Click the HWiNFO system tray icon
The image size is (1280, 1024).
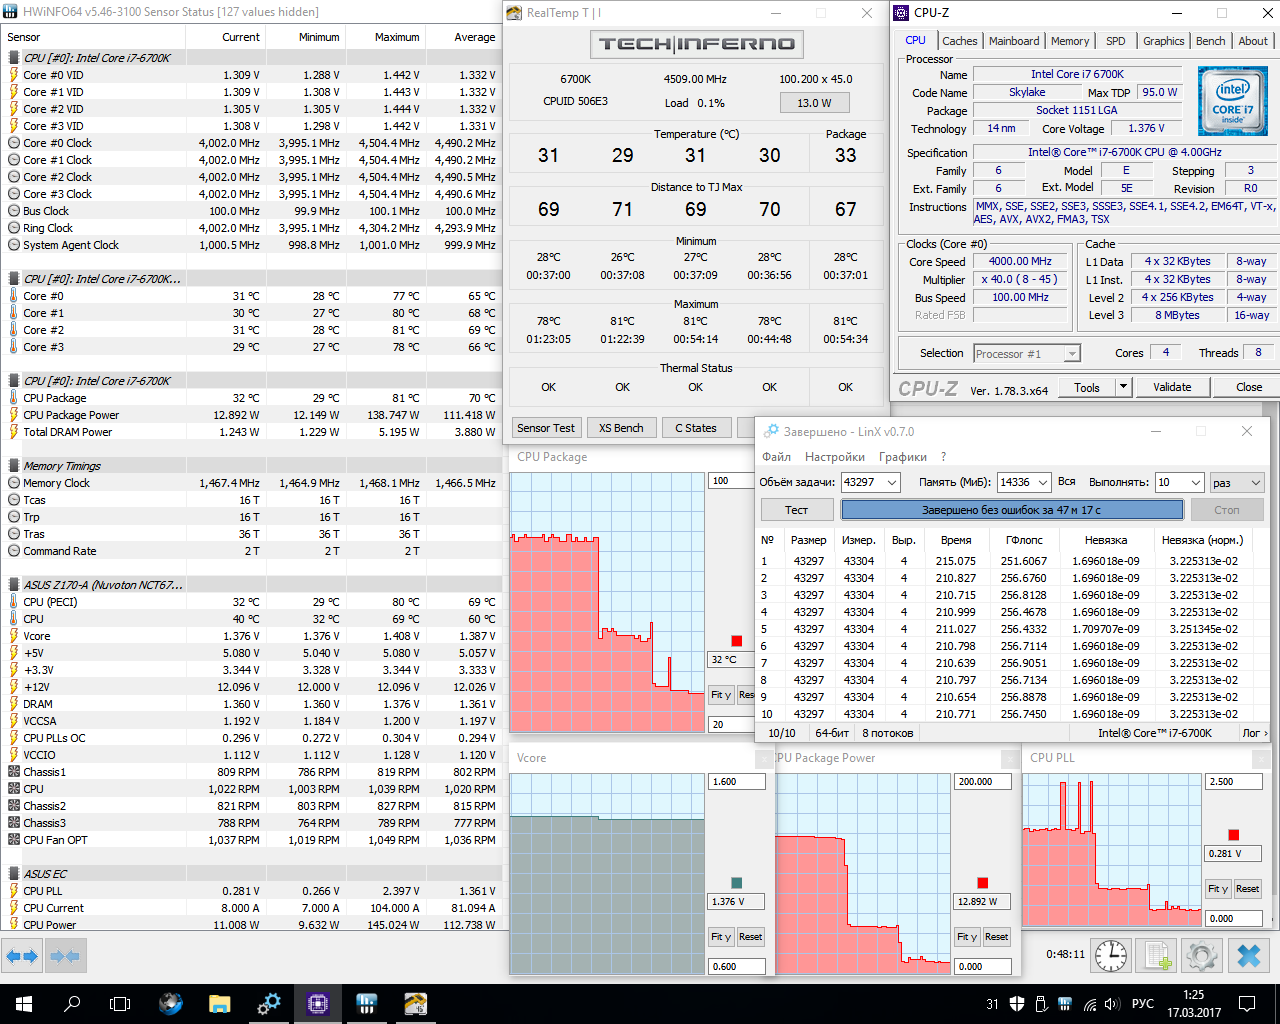tap(1064, 1004)
